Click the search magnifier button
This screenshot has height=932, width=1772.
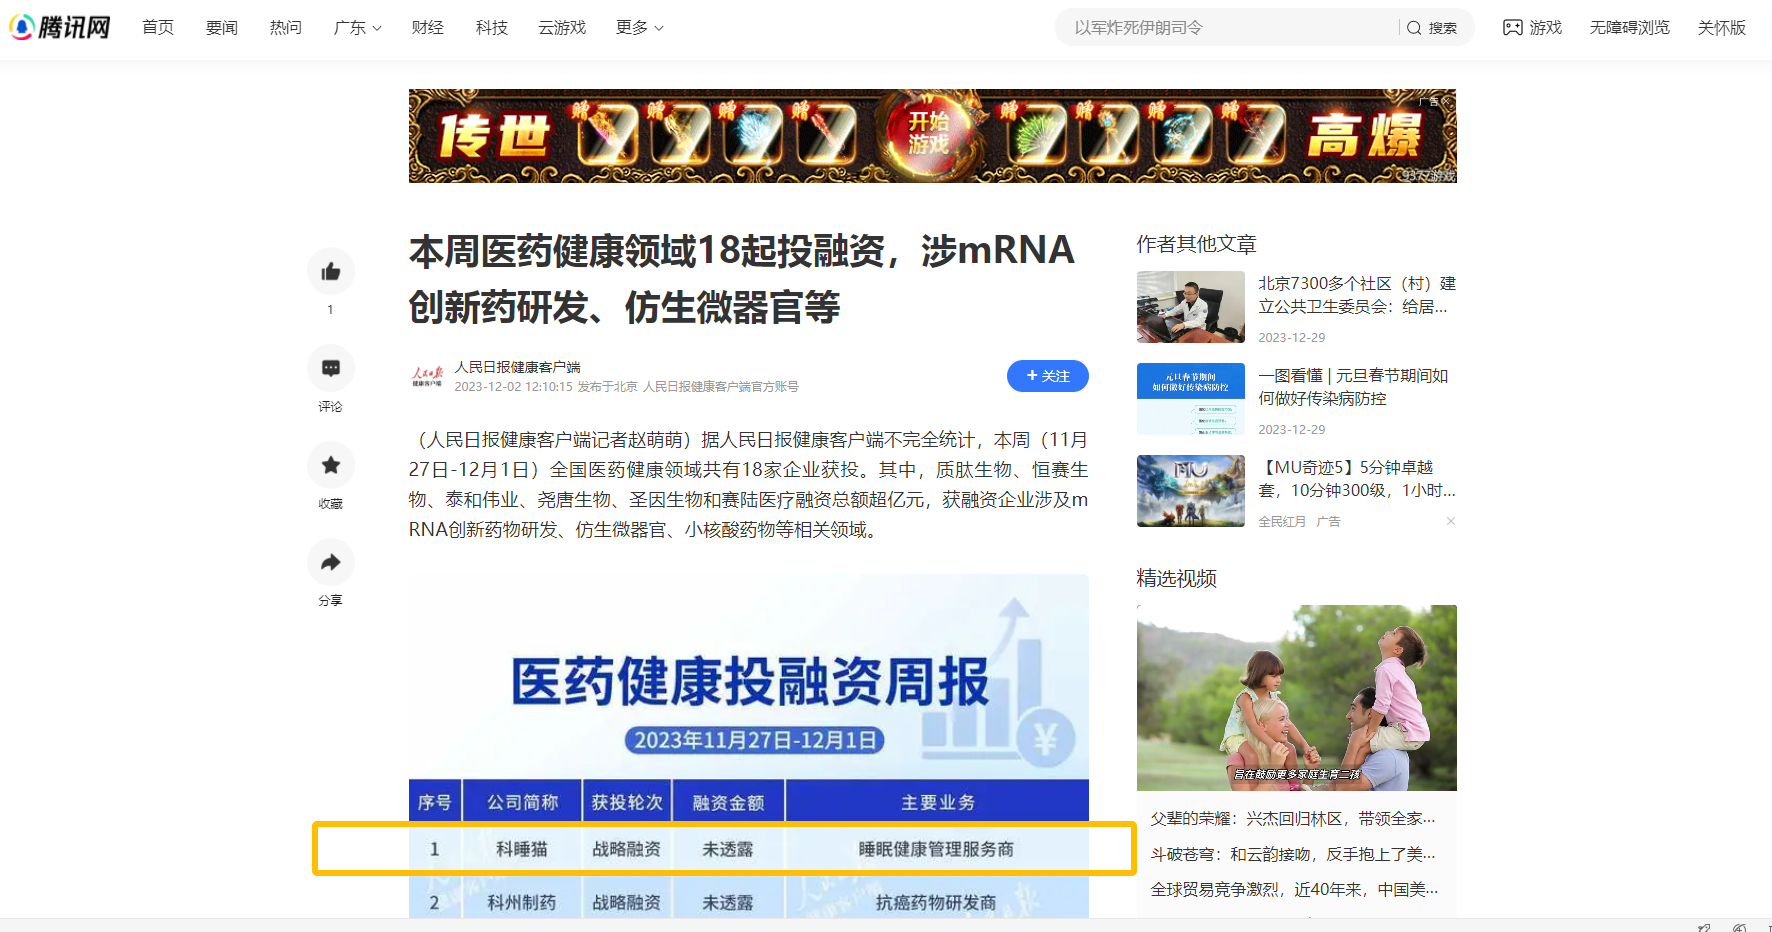point(1432,28)
